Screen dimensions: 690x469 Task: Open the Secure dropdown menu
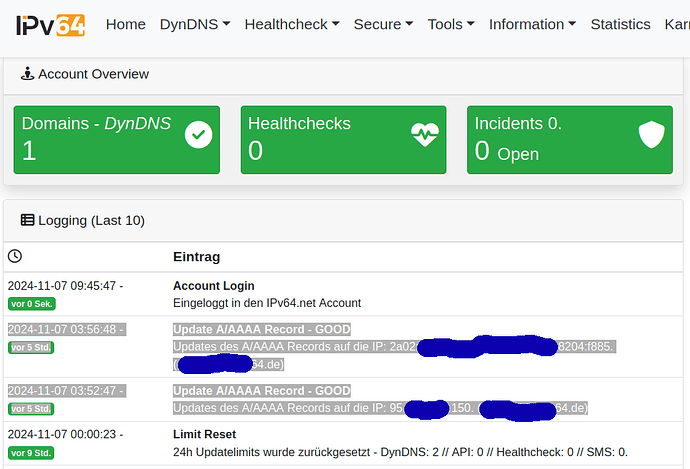[x=383, y=24]
